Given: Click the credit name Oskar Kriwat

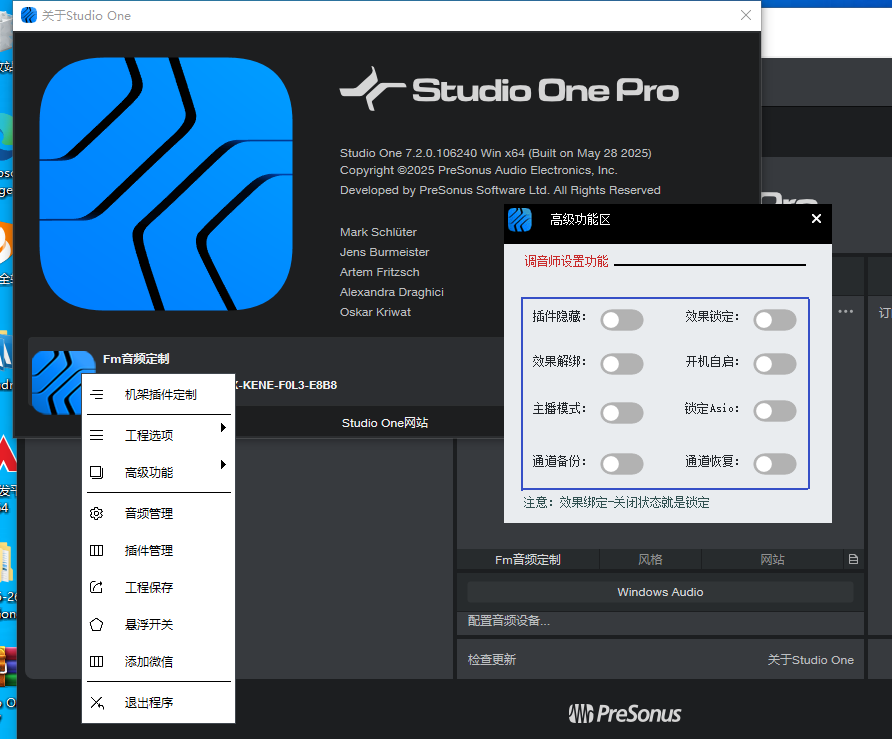Looking at the screenshot, I should pyautogui.click(x=375, y=312).
